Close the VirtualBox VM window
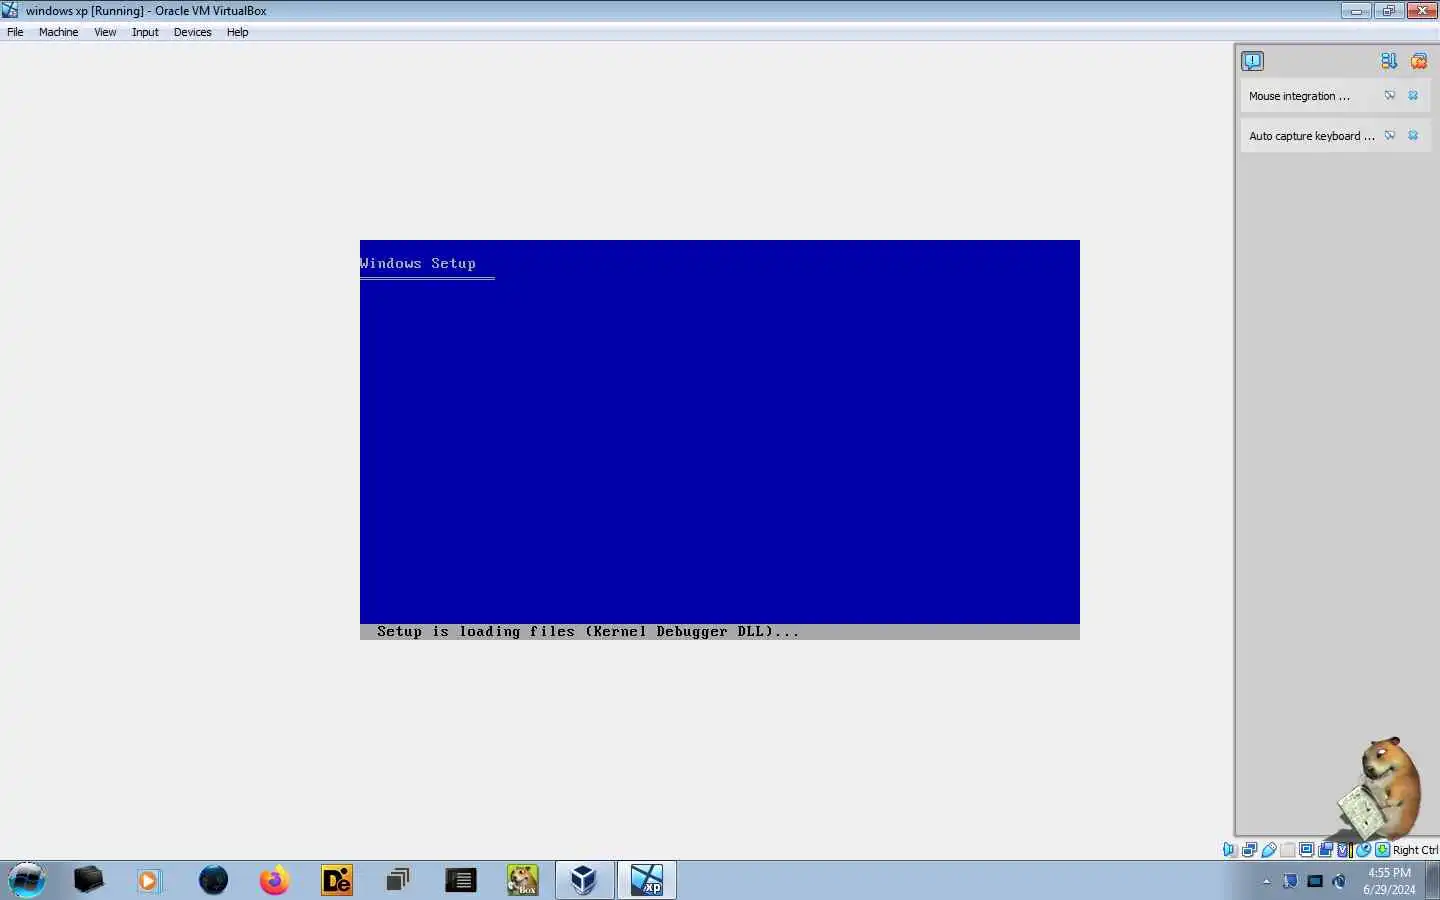This screenshot has width=1440, height=900. [1421, 11]
